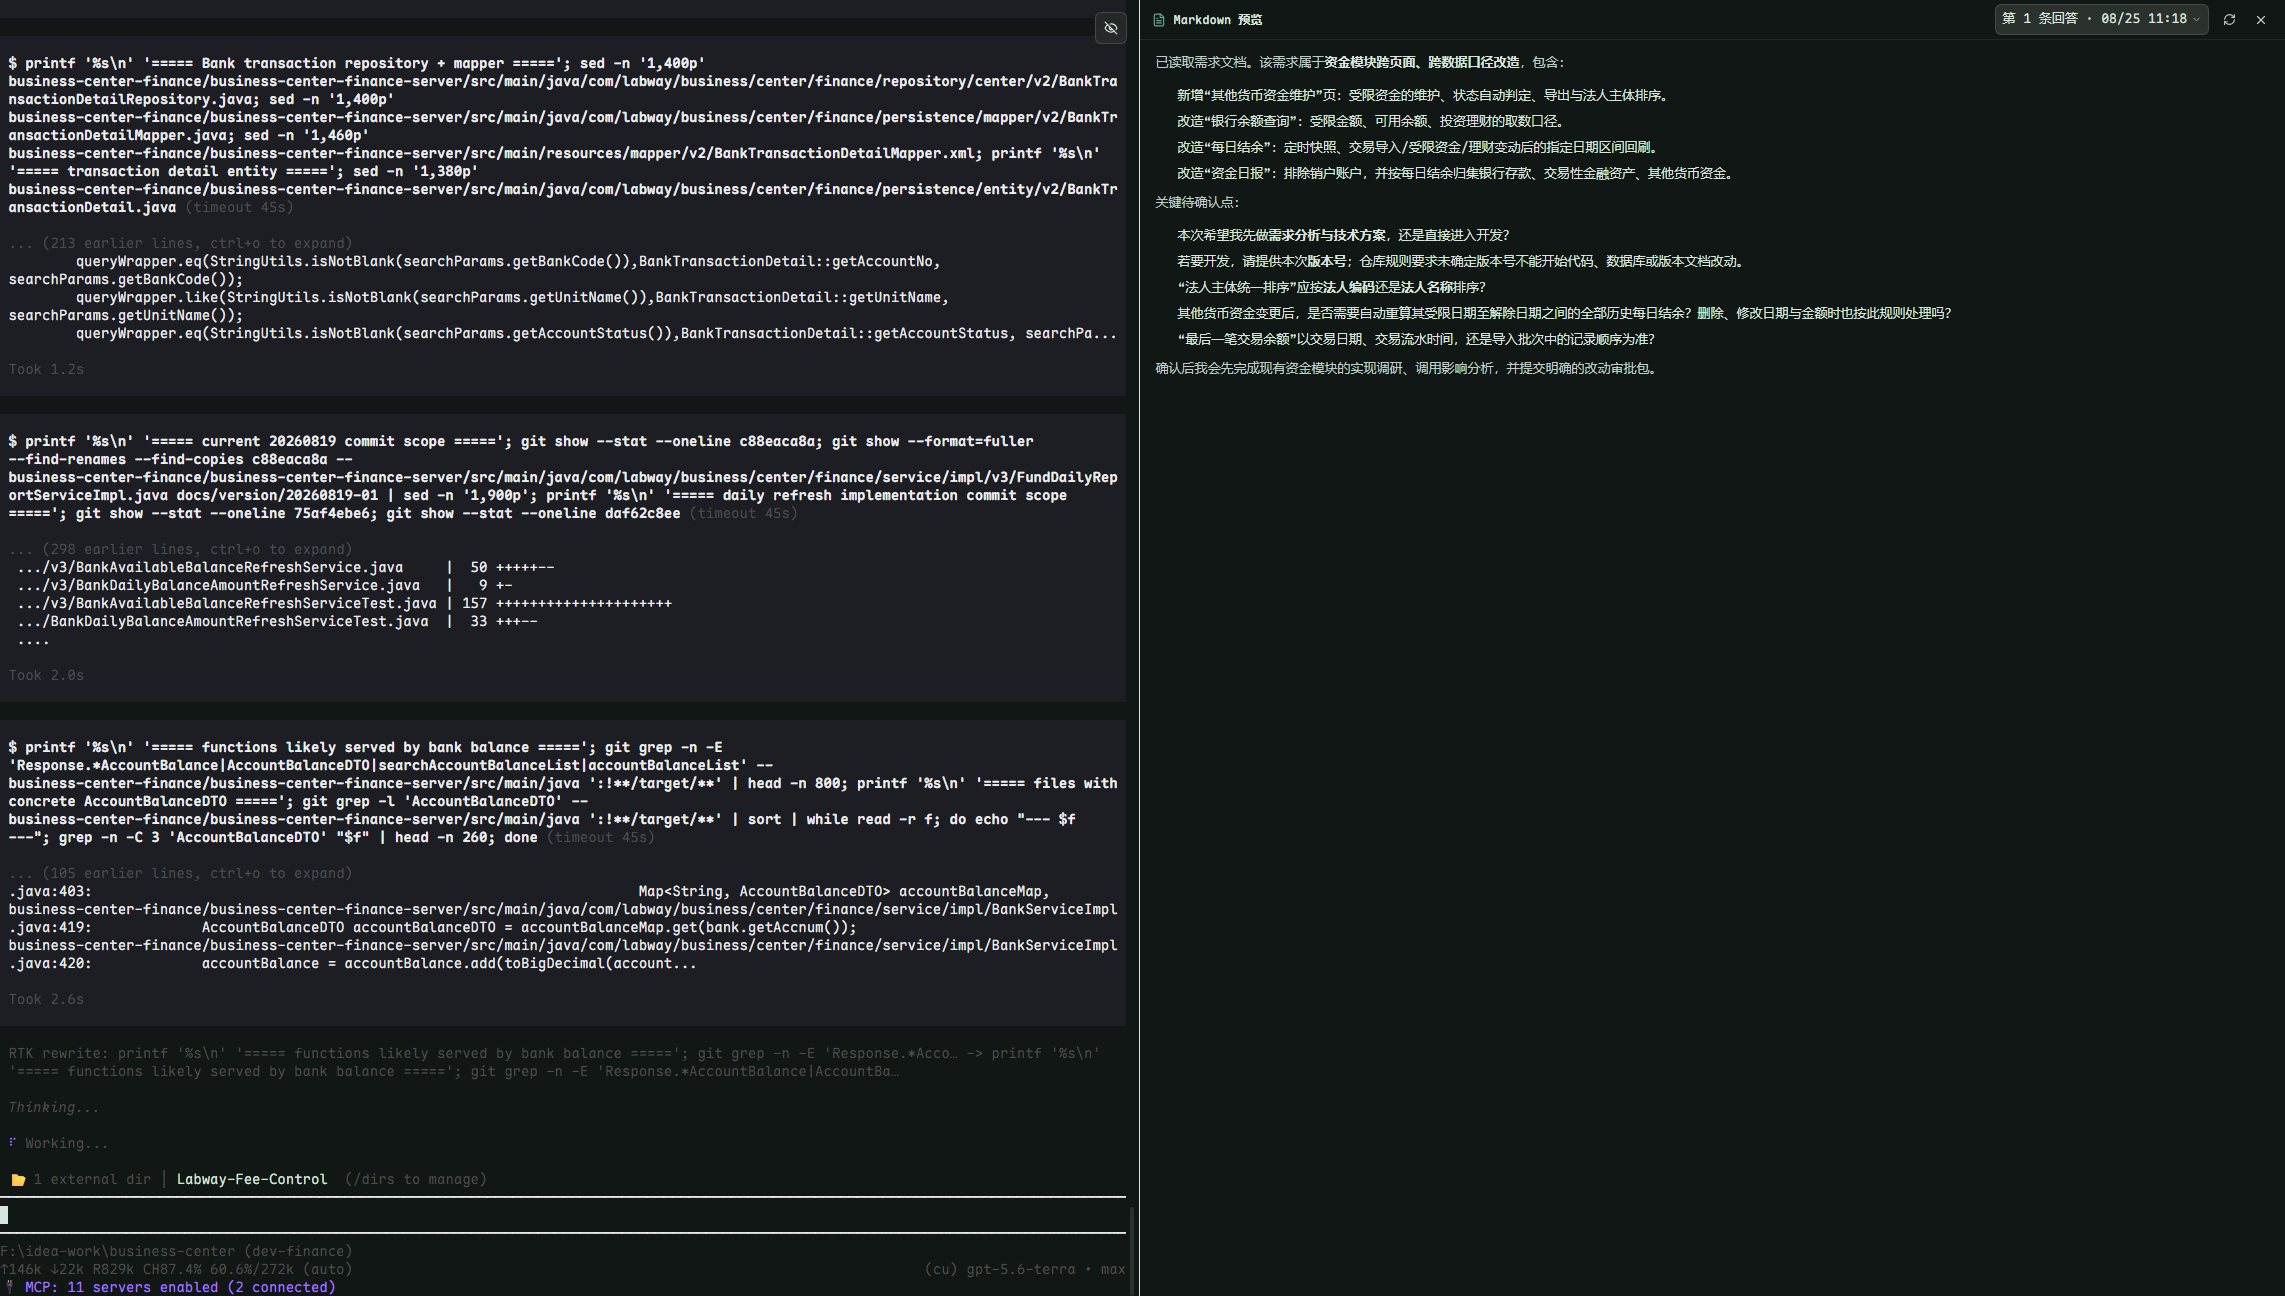Click the BankAvailableBalanceRefreshServiceTest.java diff stat row

[x=345, y=603]
